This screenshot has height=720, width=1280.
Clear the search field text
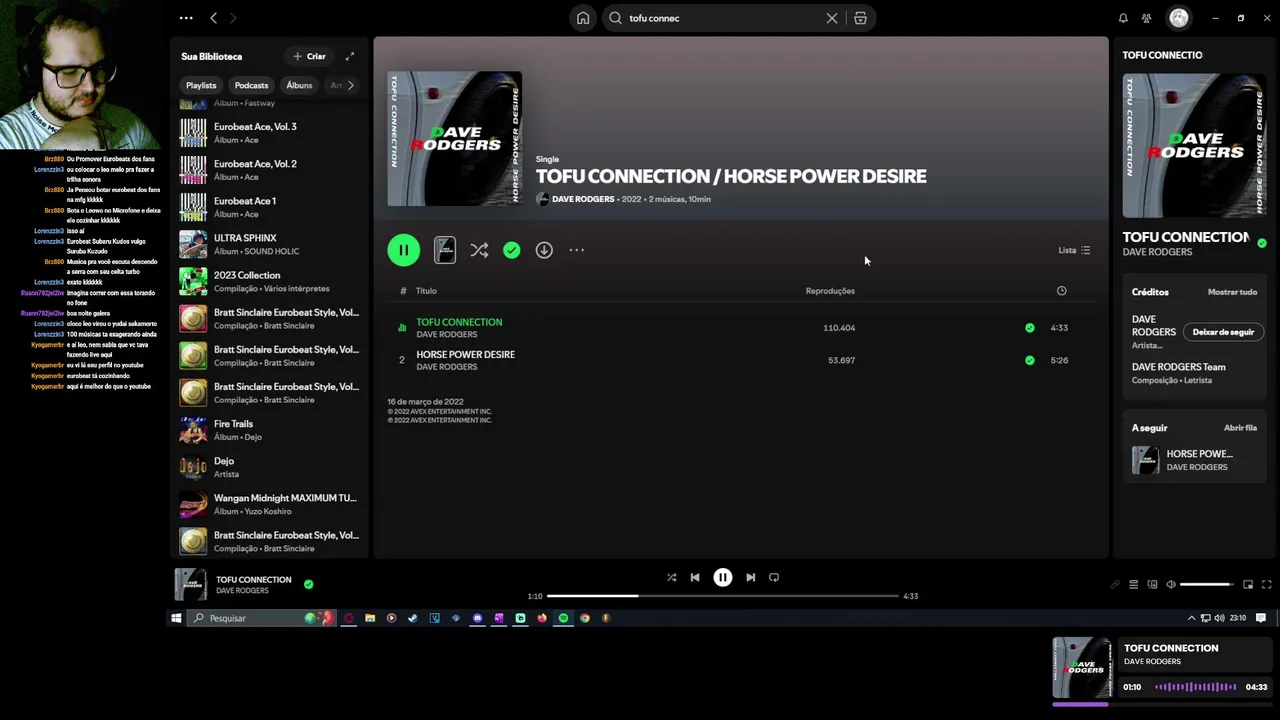point(831,18)
